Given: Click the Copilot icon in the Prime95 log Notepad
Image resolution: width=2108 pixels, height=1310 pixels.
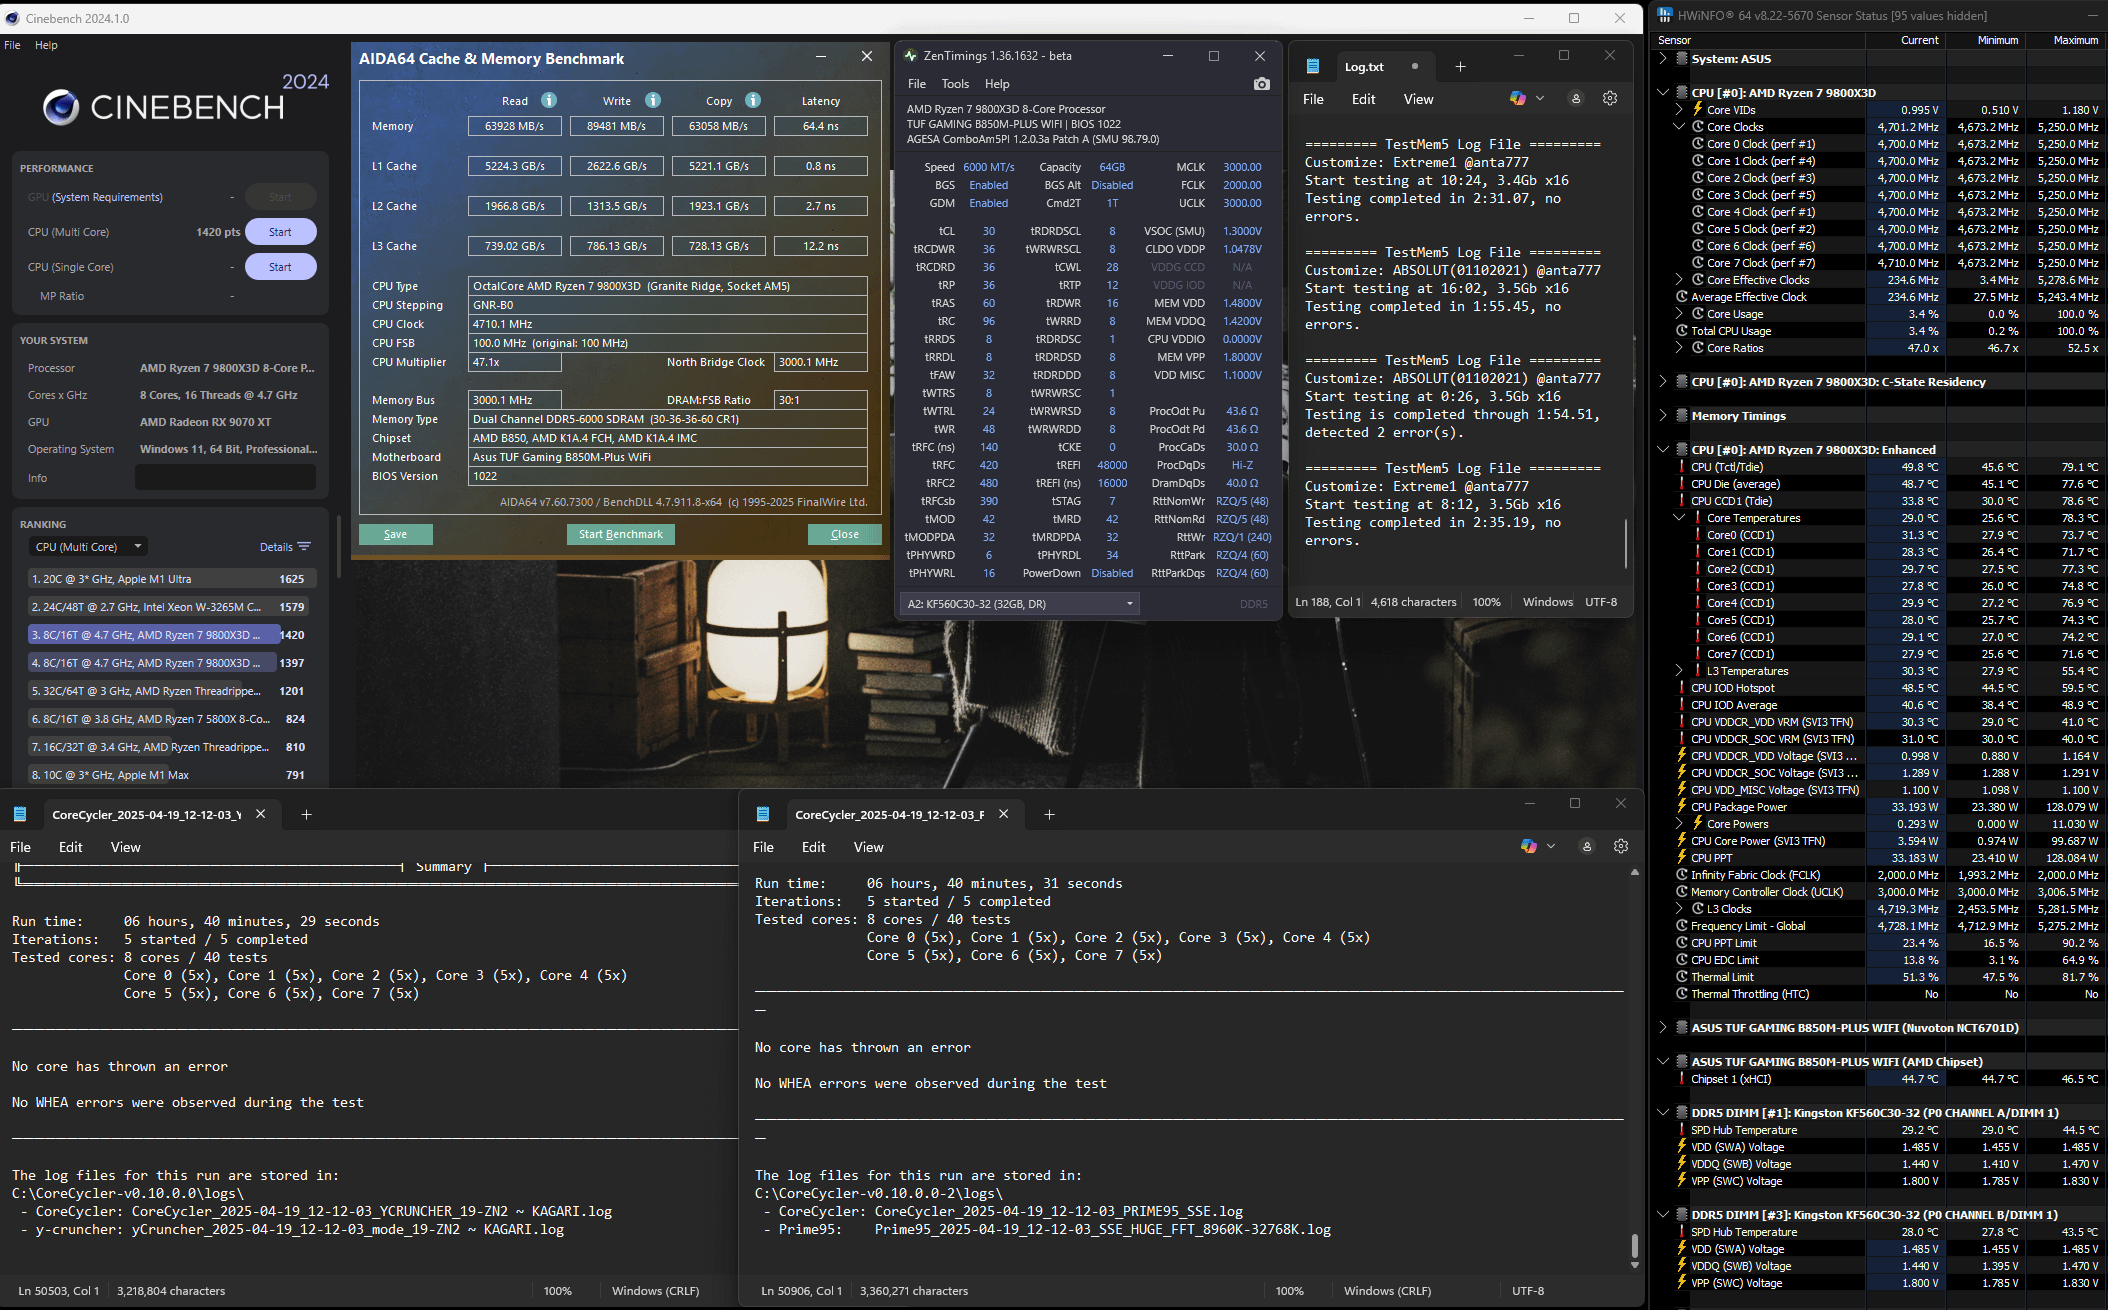Looking at the screenshot, I should tap(1529, 846).
